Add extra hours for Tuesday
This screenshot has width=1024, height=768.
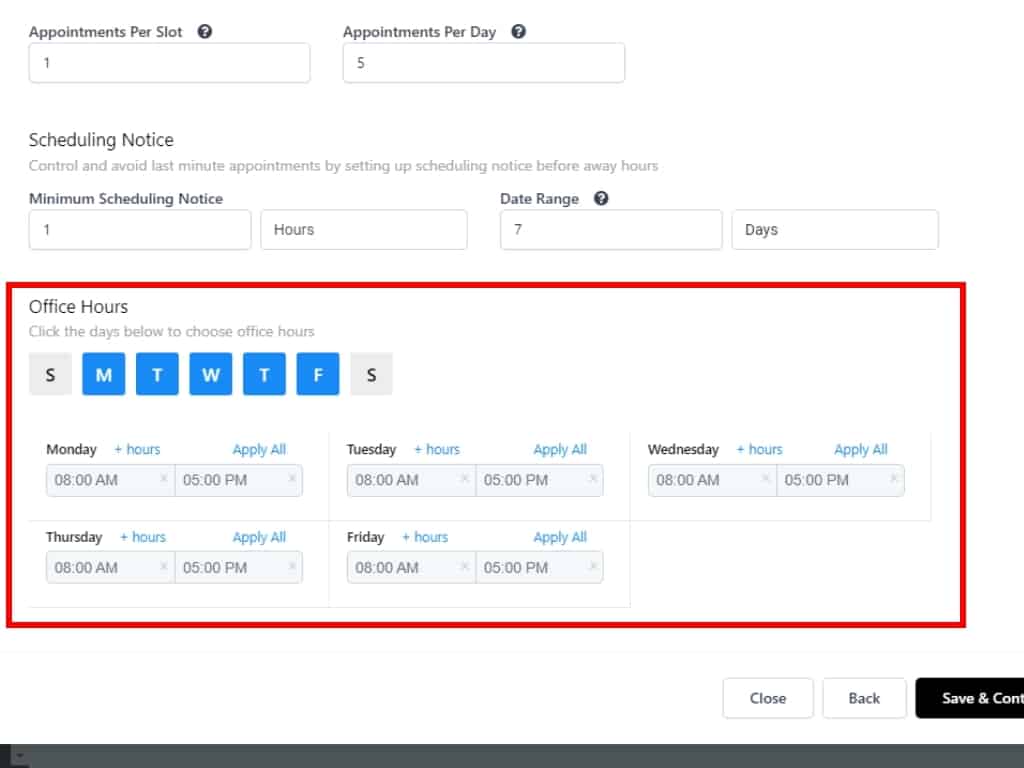[437, 450]
